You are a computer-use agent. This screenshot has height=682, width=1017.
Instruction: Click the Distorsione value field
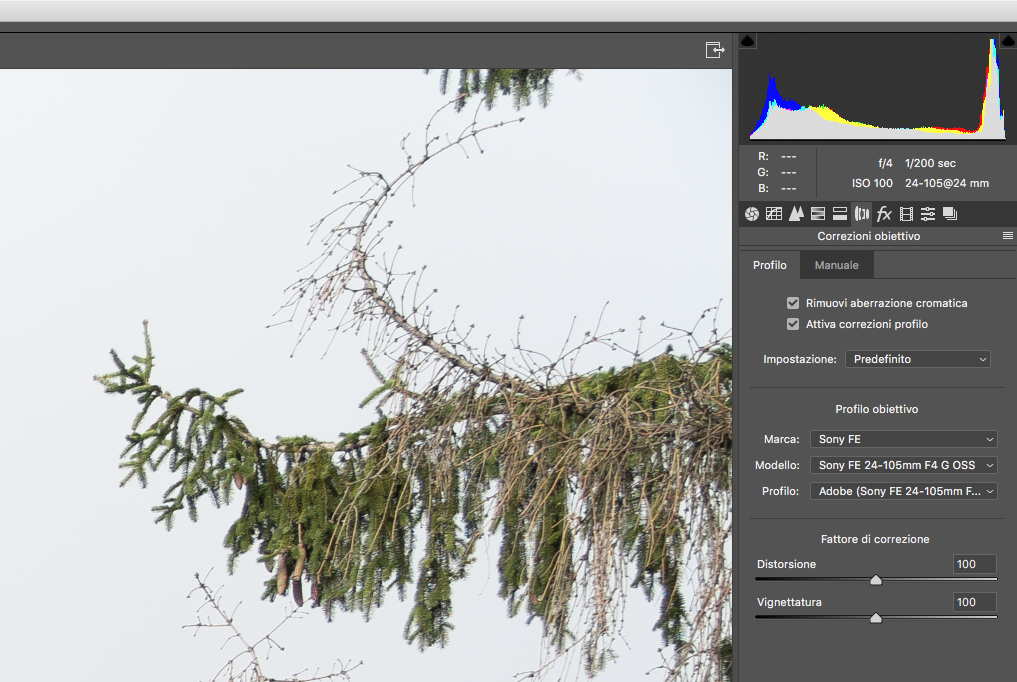pyautogui.click(x=974, y=564)
